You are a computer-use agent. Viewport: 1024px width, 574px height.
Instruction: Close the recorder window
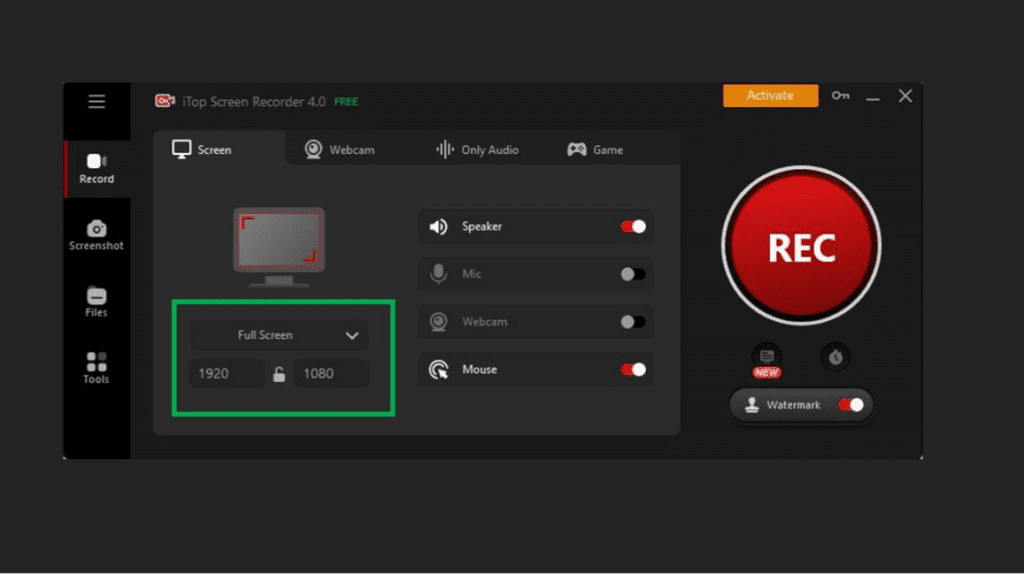coord(905,96)
